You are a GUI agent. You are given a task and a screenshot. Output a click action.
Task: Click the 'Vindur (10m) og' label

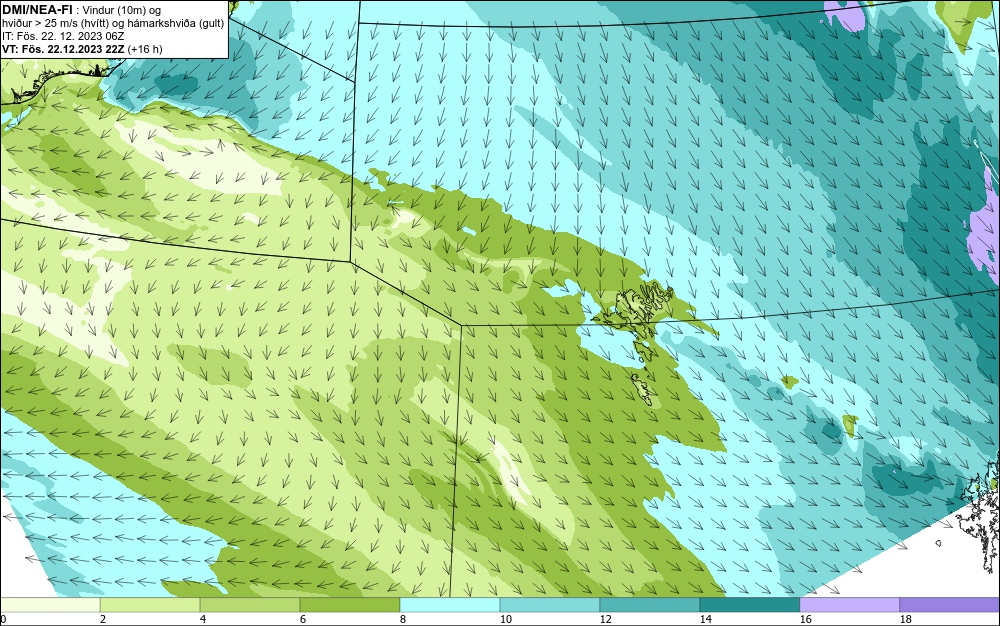(121, 10)
